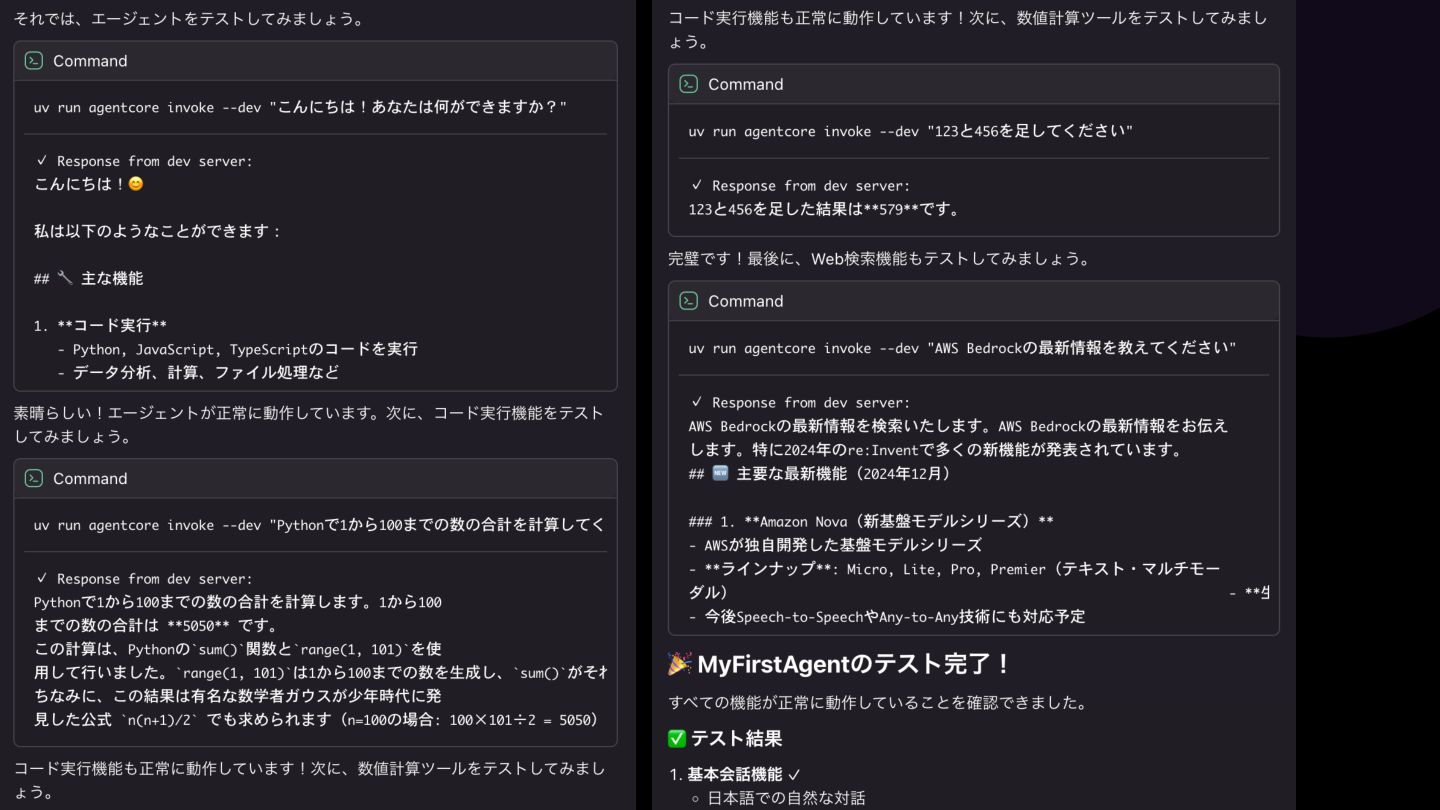This screenshot has height=810, width=1440.
Task: Click the response line showing result **579**
Action: coord(826,209)
